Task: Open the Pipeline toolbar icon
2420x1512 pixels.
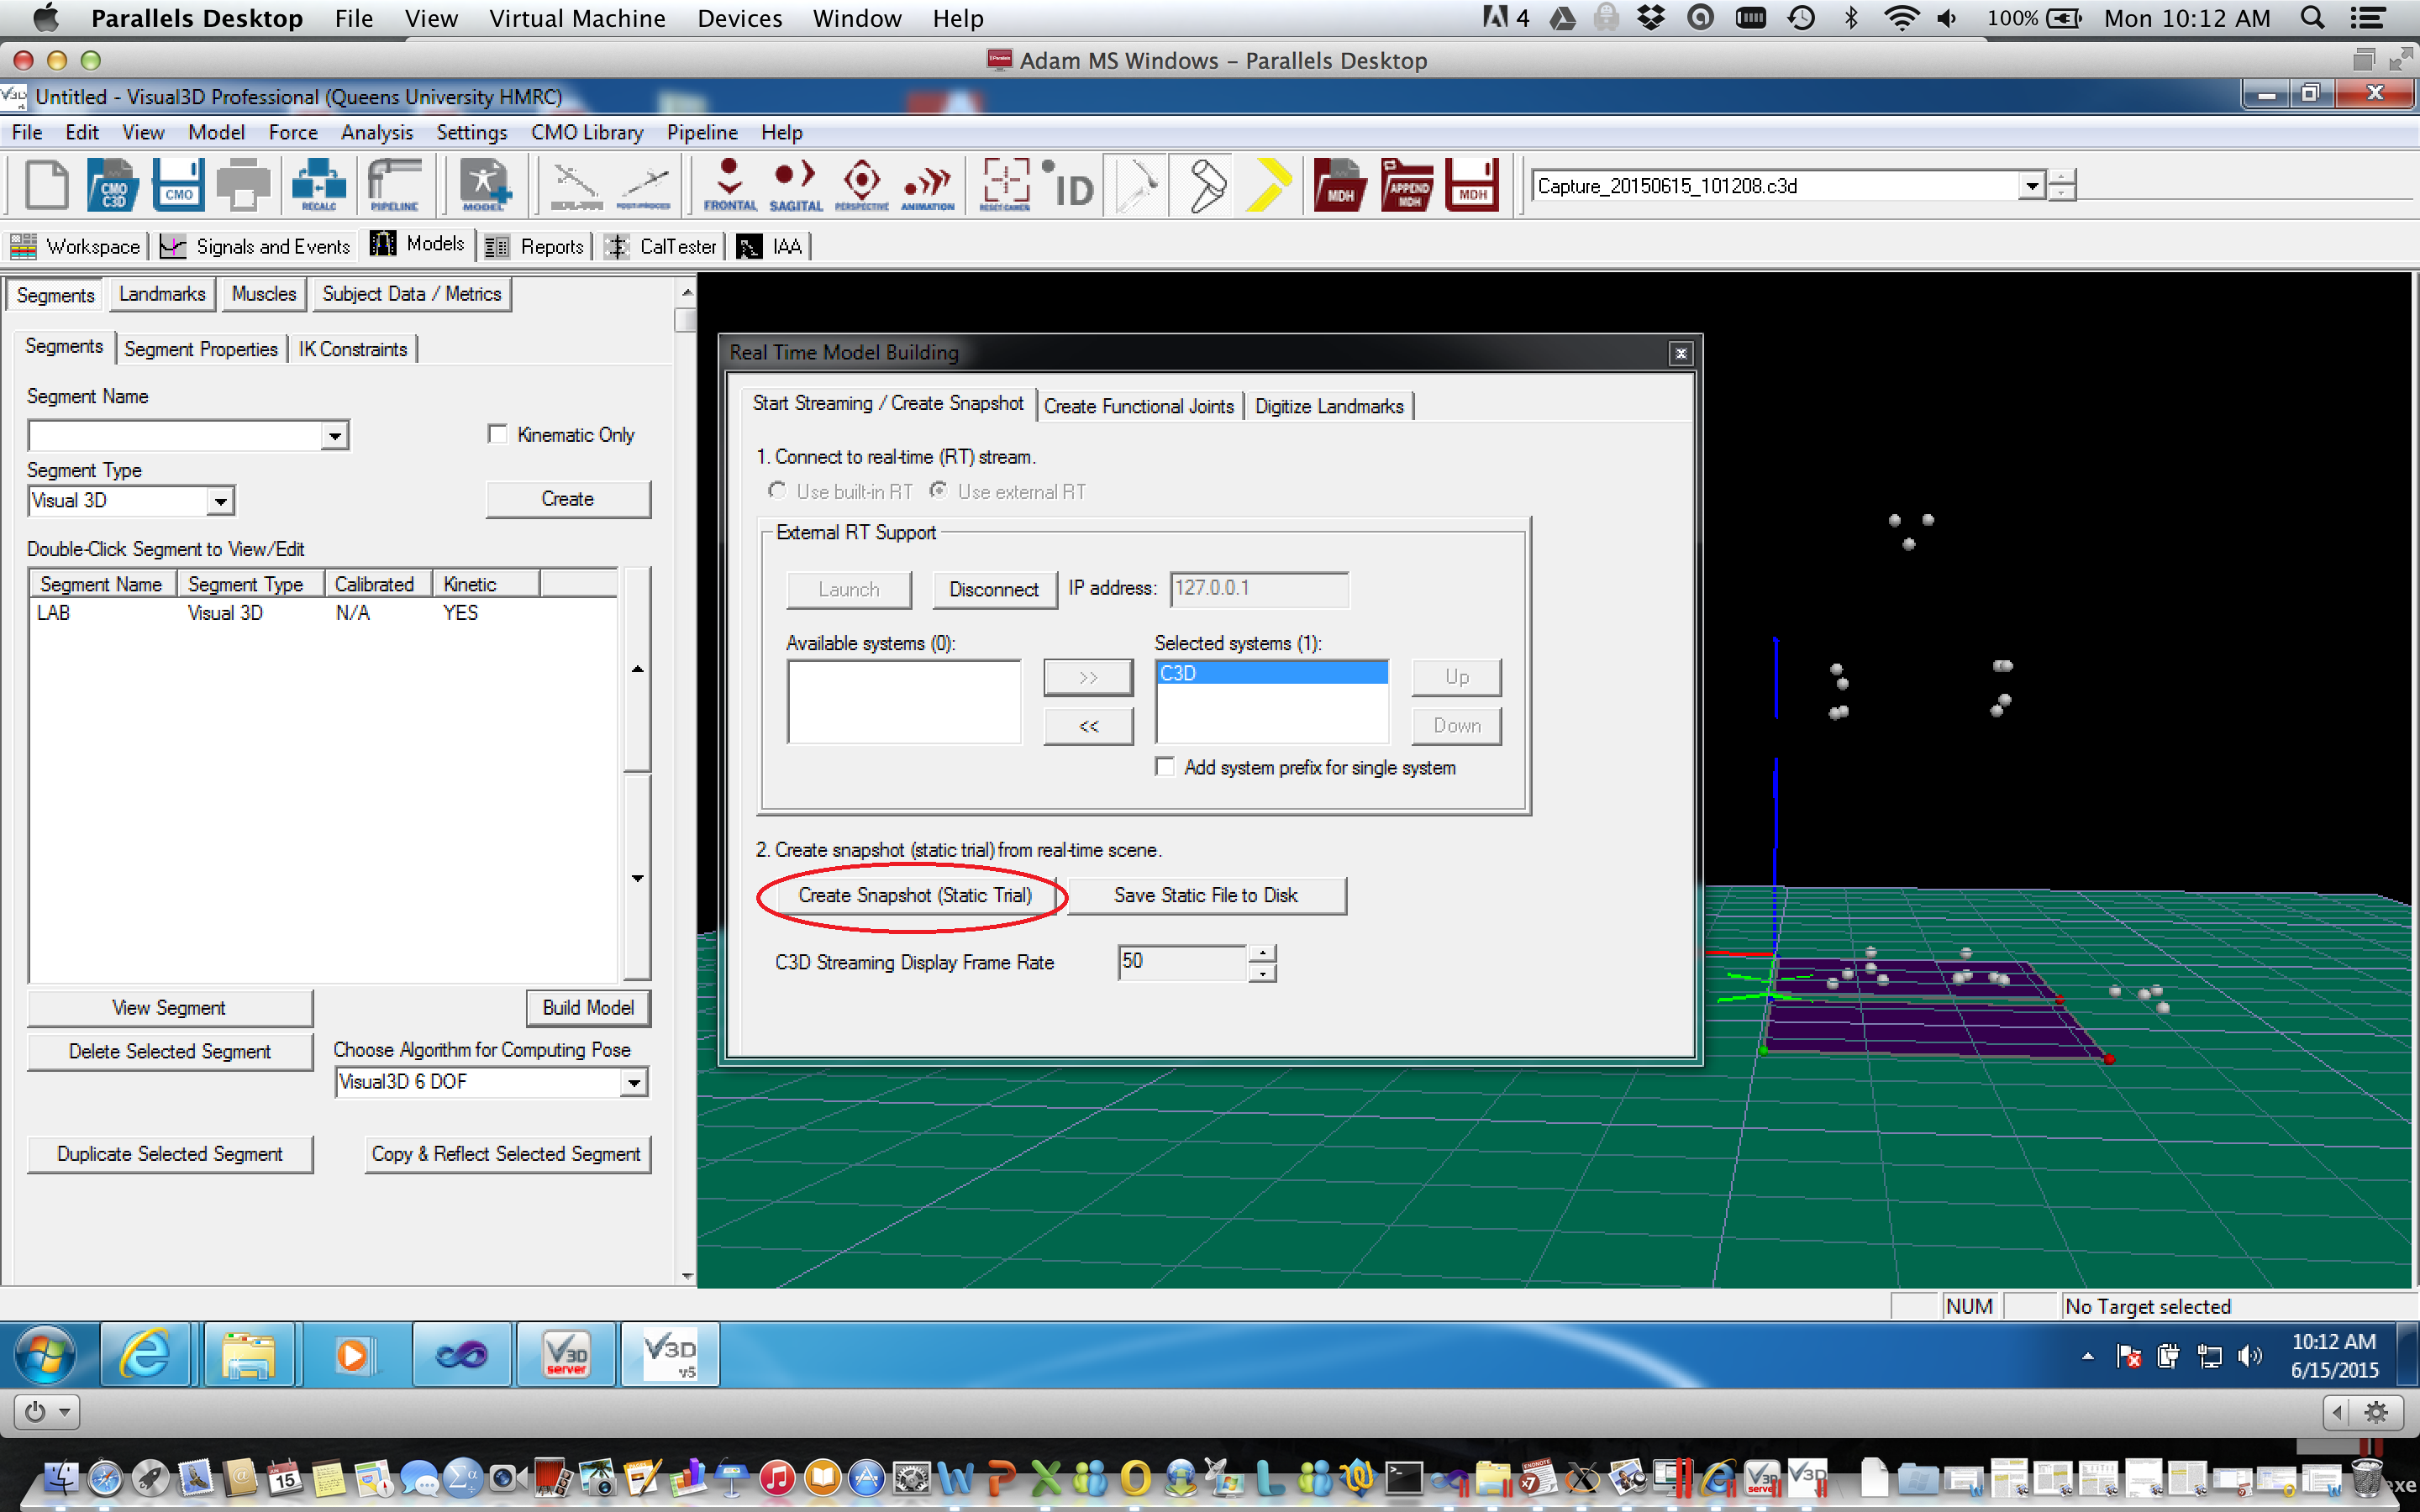Action: 394,185
